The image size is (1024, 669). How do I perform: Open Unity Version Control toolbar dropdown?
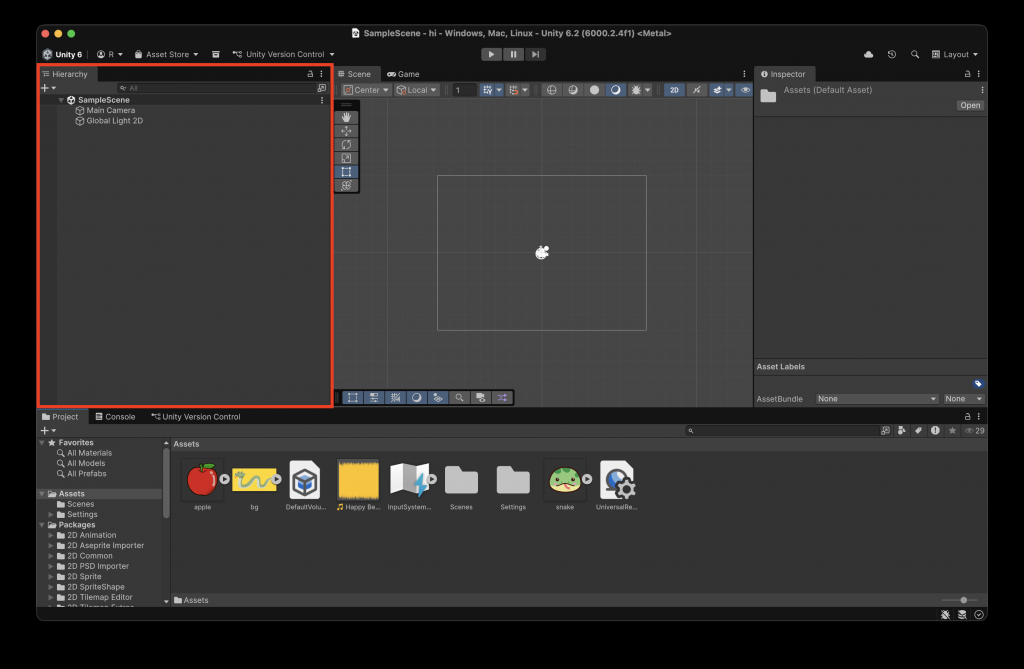point(283,54)
